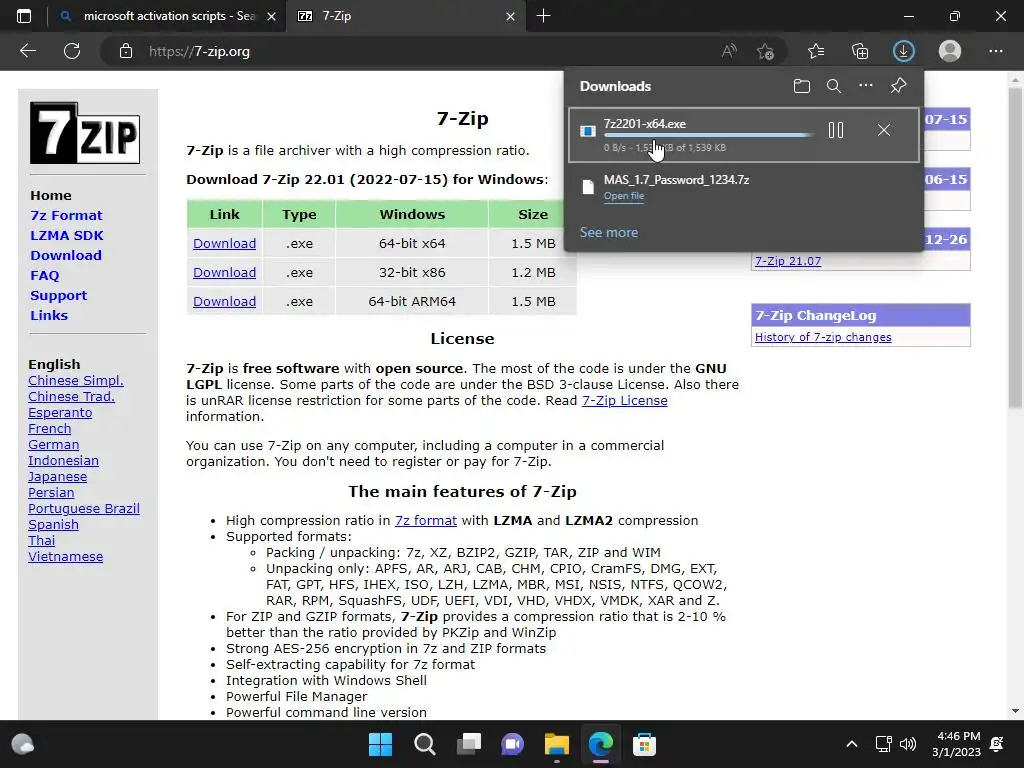Viewport: 1024px width, 768px height.
Task: Switch language to Chinese Trad.
Action: [71, 396]
